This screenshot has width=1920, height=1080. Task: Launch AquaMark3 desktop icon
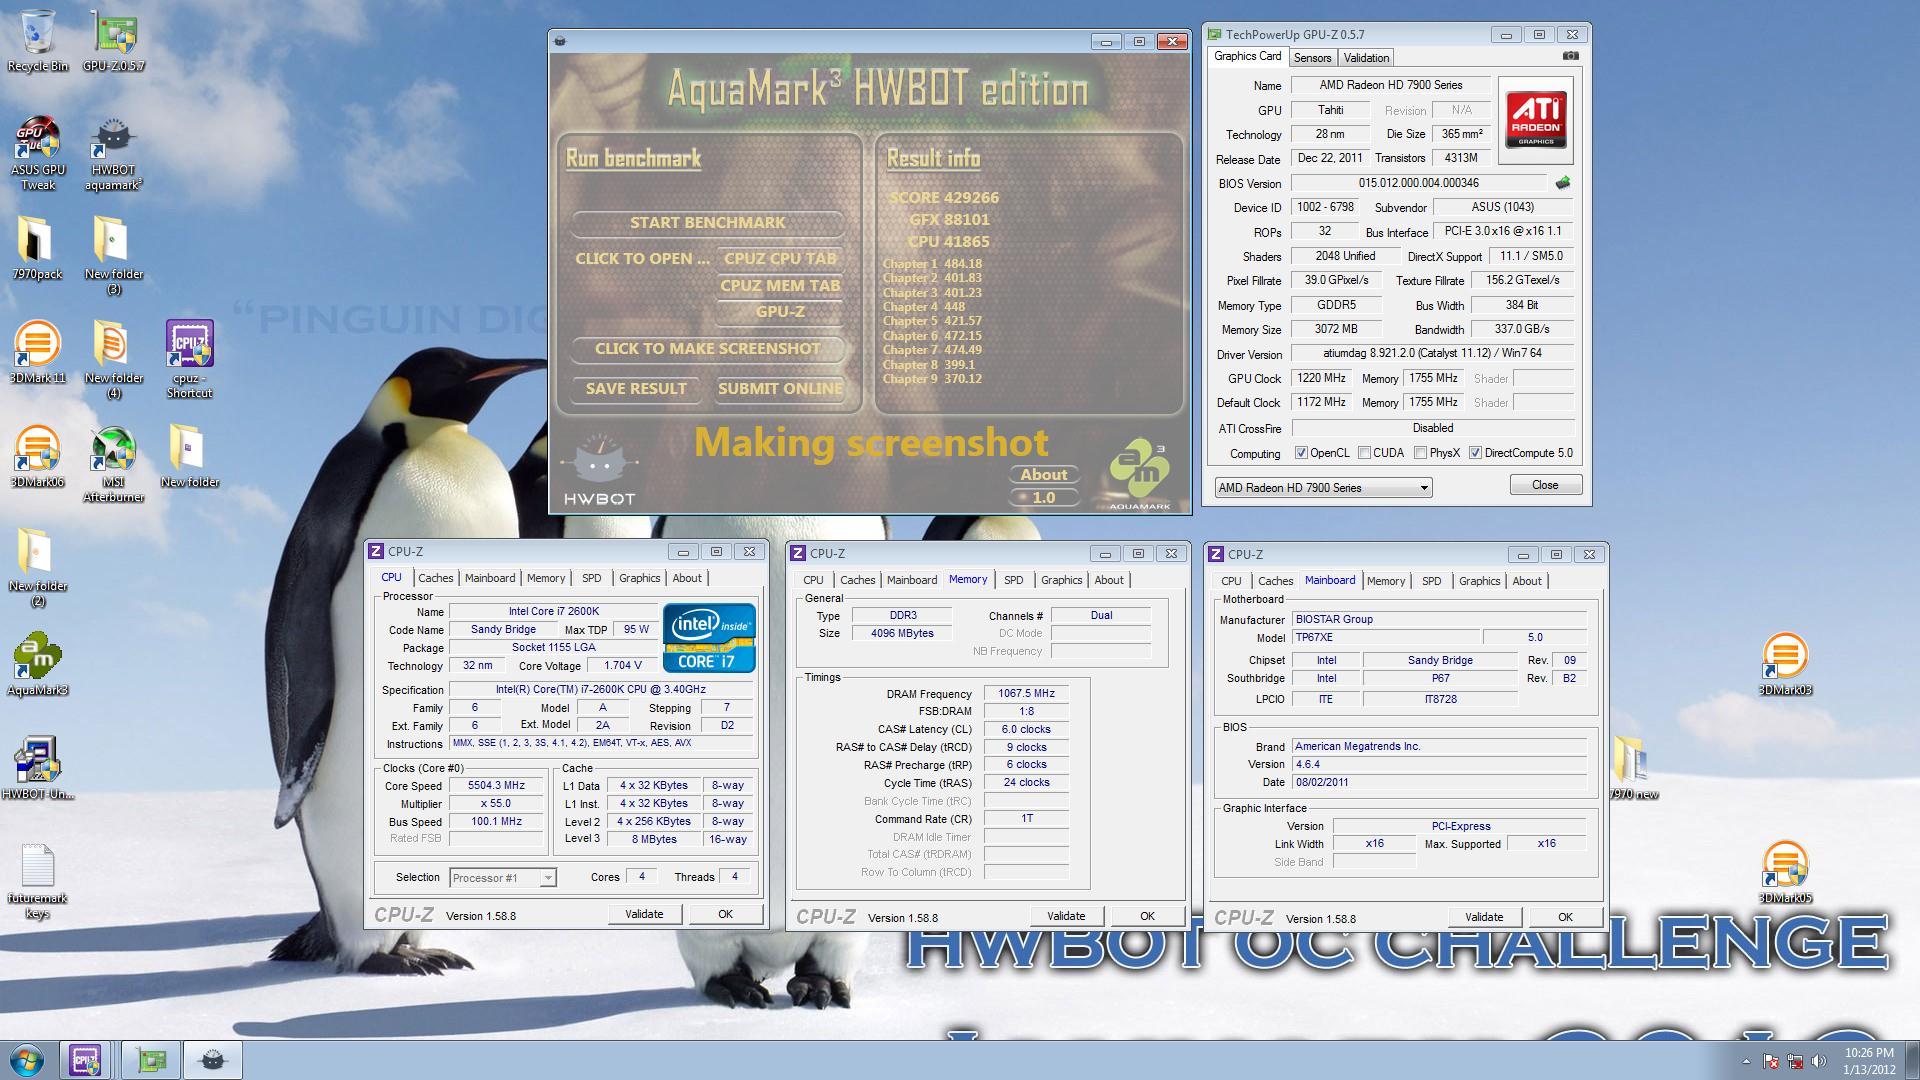tap(38, 665)
